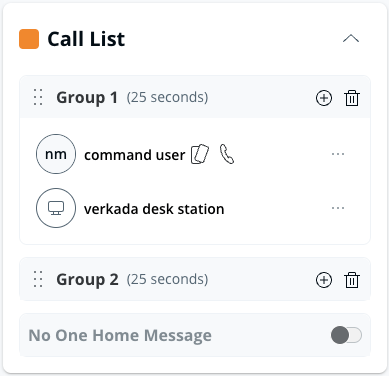Click the Group 1 25 seconds duration
This screenshot has height=376, width=389.
tap(167, 97)
